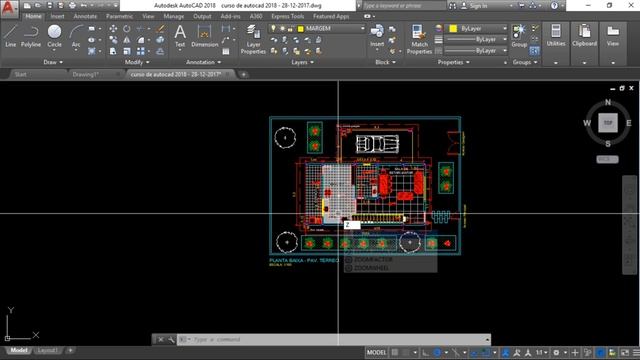Activate Match Properties tool
Screen dimensions: 640x360
(x=419, y=39)
